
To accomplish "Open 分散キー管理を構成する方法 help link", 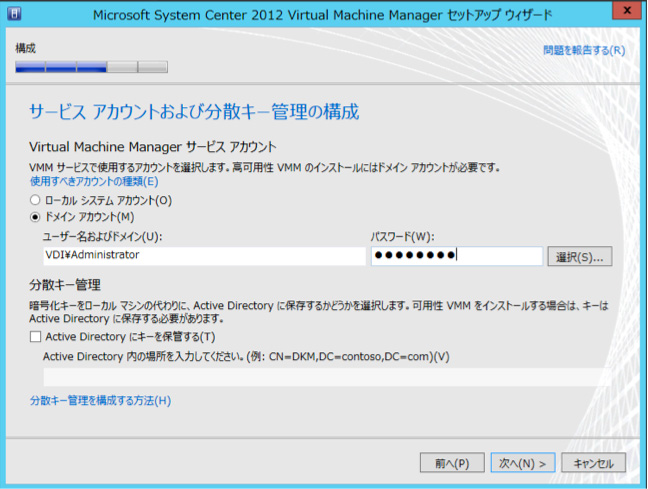I will coord(100,401).
